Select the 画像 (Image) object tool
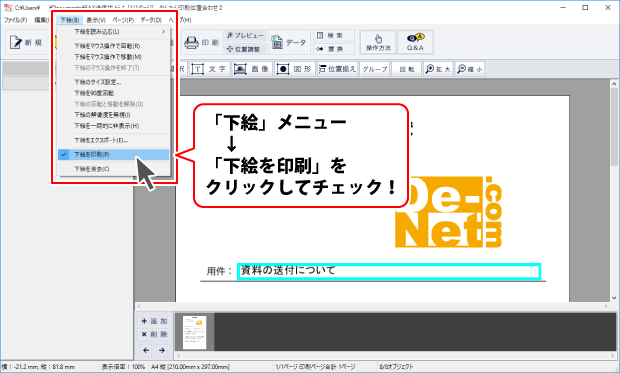The height and width of the screenshot is (373, 620). [251, 69]
